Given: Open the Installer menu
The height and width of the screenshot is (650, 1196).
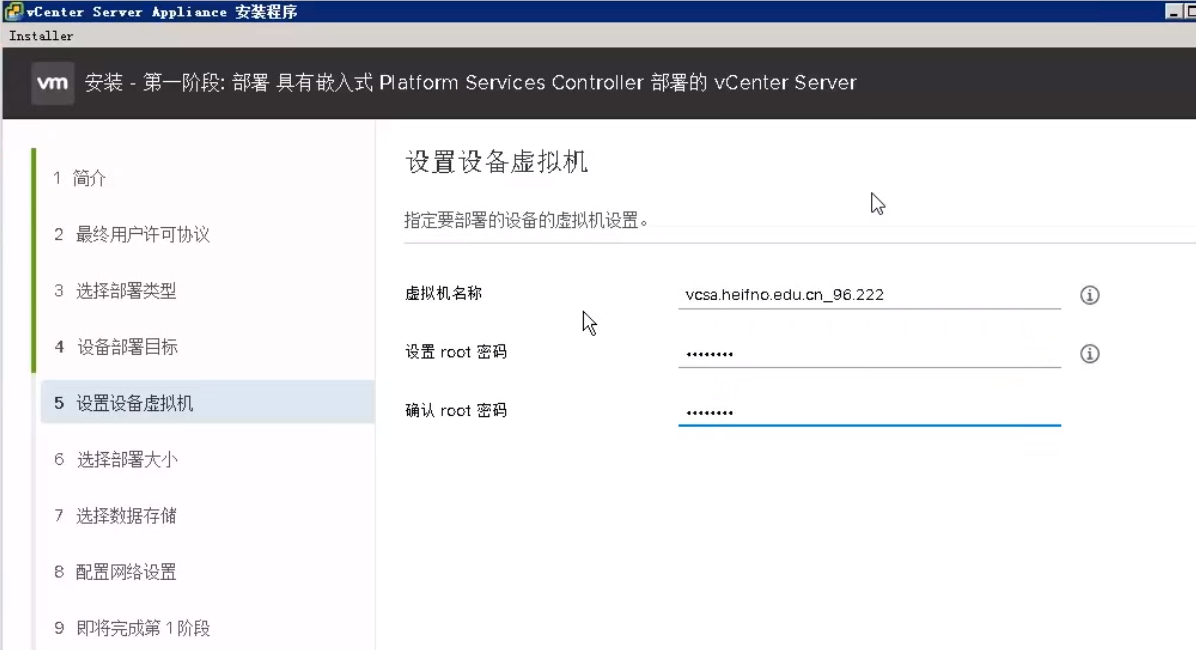Looking at the screenshot, I should point(41,36).
